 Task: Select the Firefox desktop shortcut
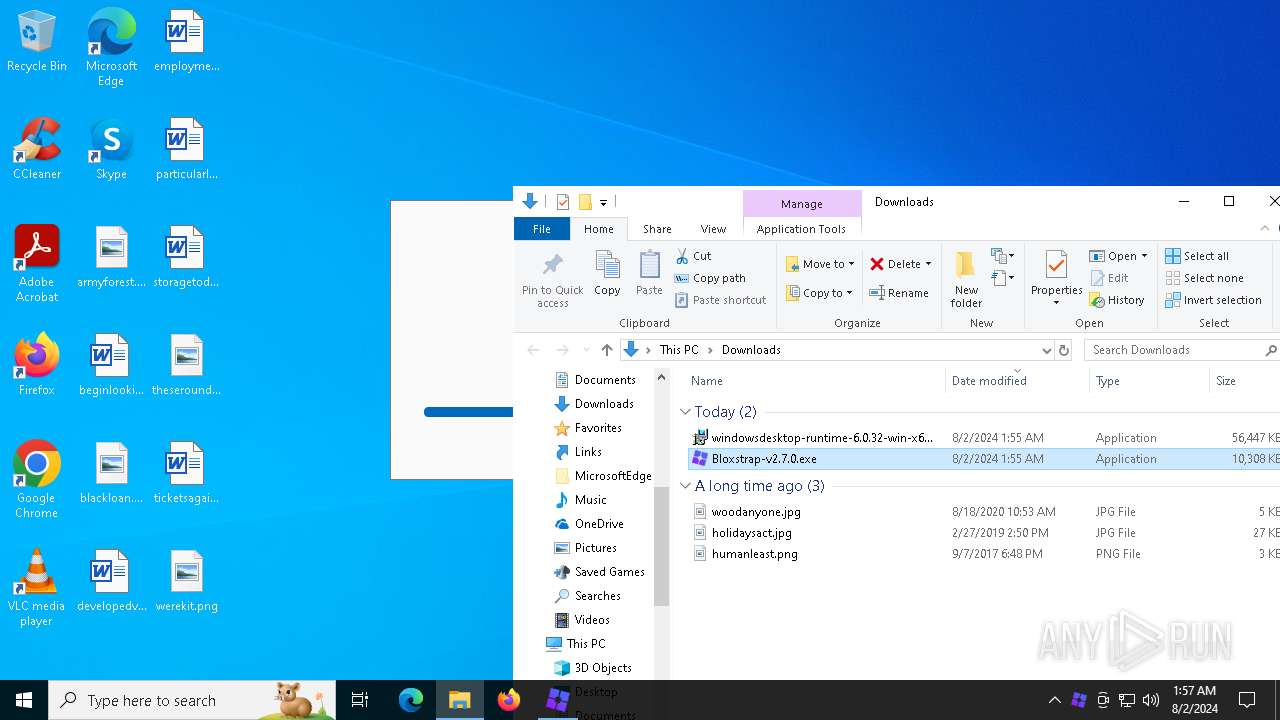click(x=37, y=366)
